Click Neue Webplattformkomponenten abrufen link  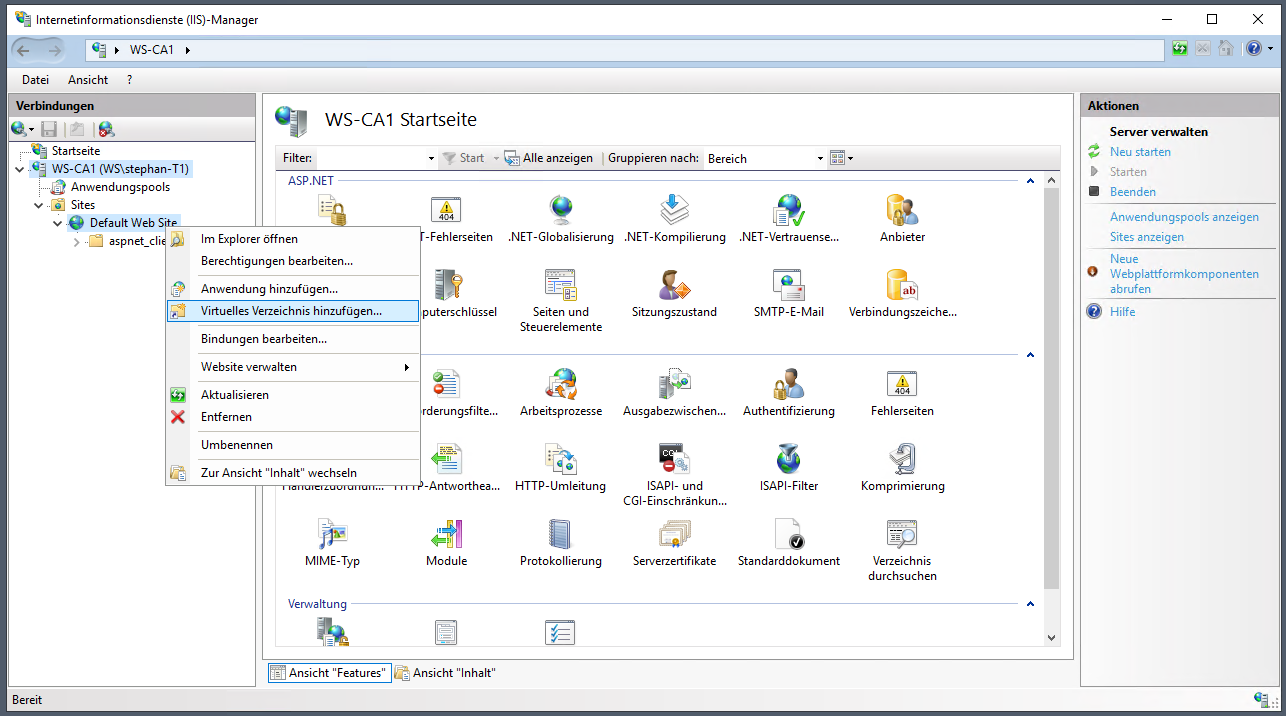pyautogui.click(x=1184, y=274)
